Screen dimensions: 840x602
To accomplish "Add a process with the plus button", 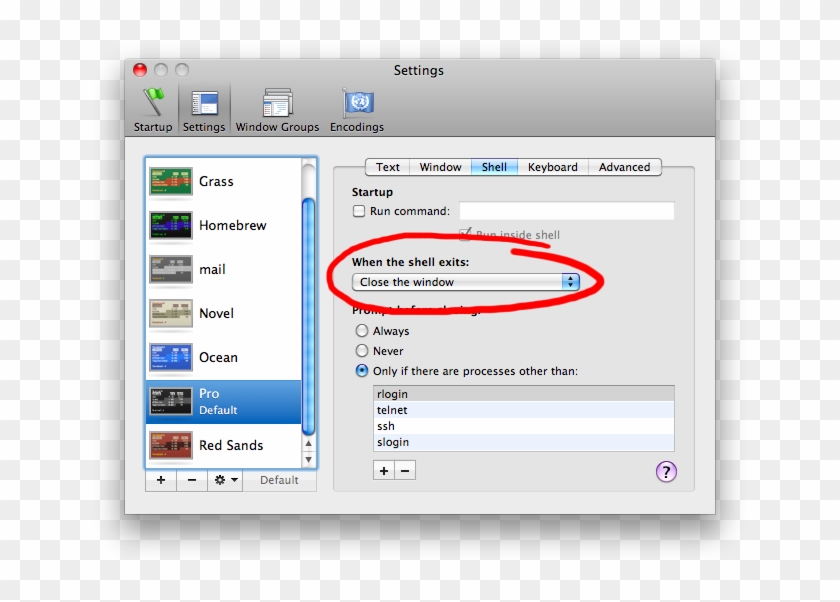I will pos(384,471).
